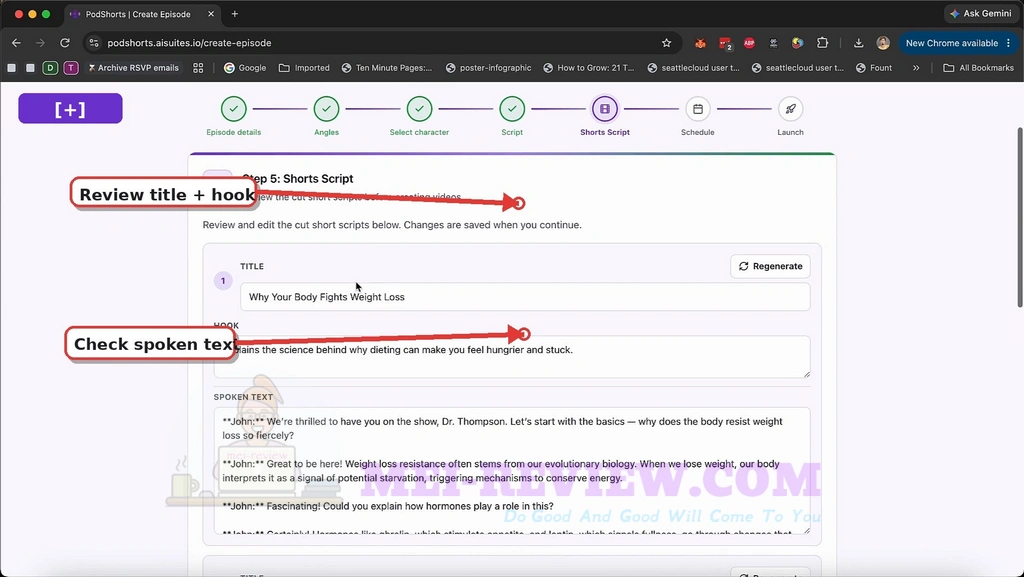The height and width of the screenshot is (577, 1024).
Task: Open the MetaMask fox extension
Action: coord(700,43)
